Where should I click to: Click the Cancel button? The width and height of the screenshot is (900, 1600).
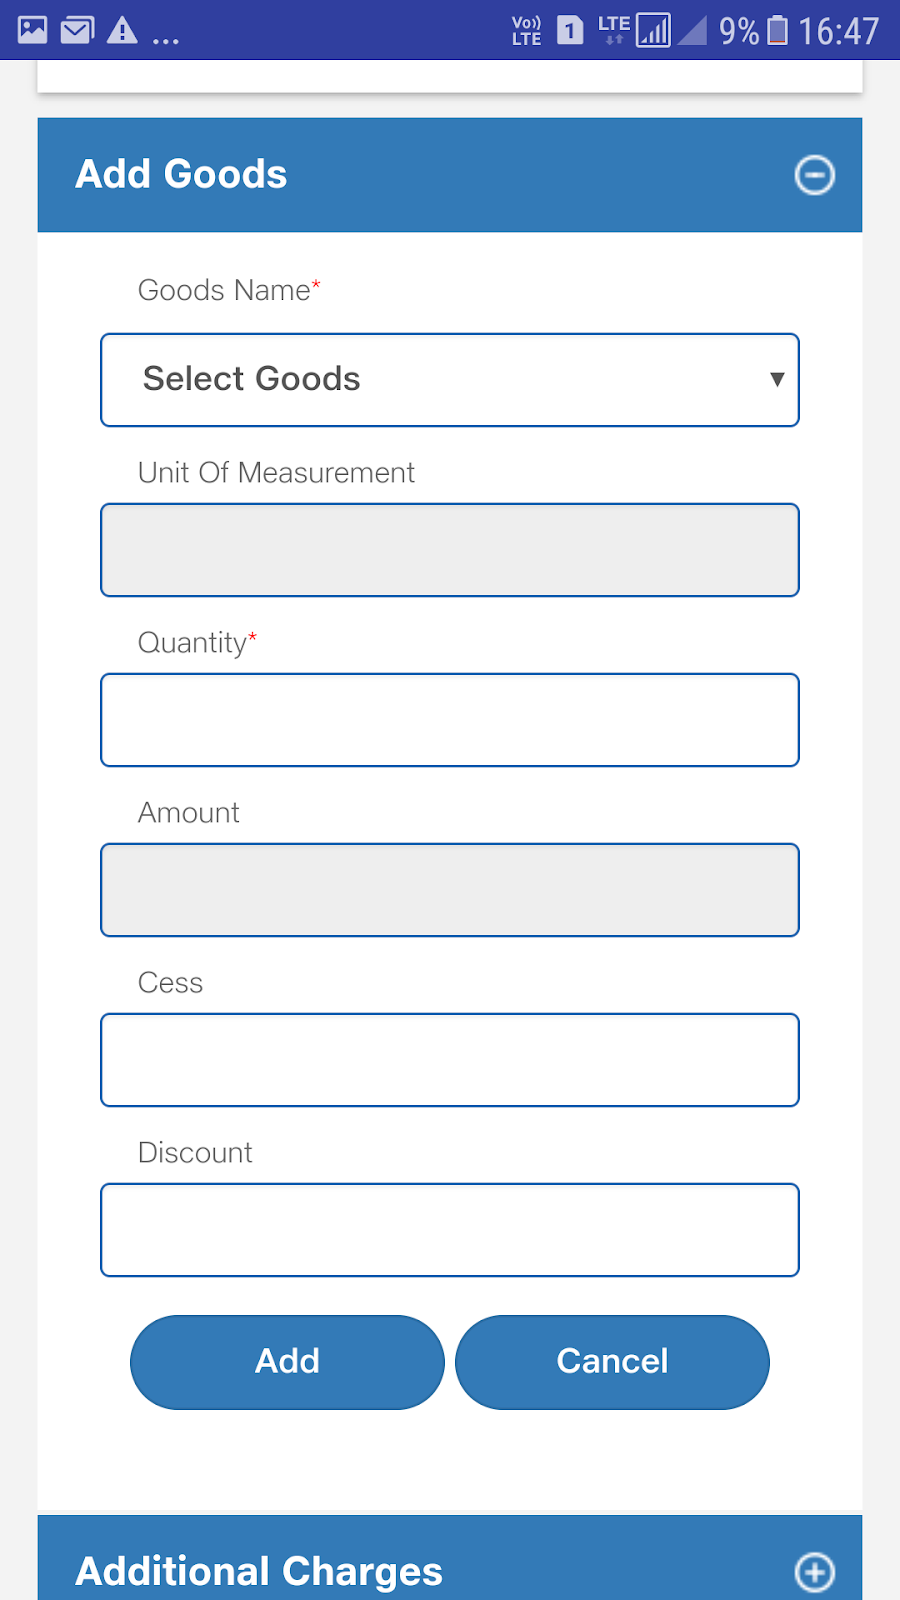(x=612, y=1362)
